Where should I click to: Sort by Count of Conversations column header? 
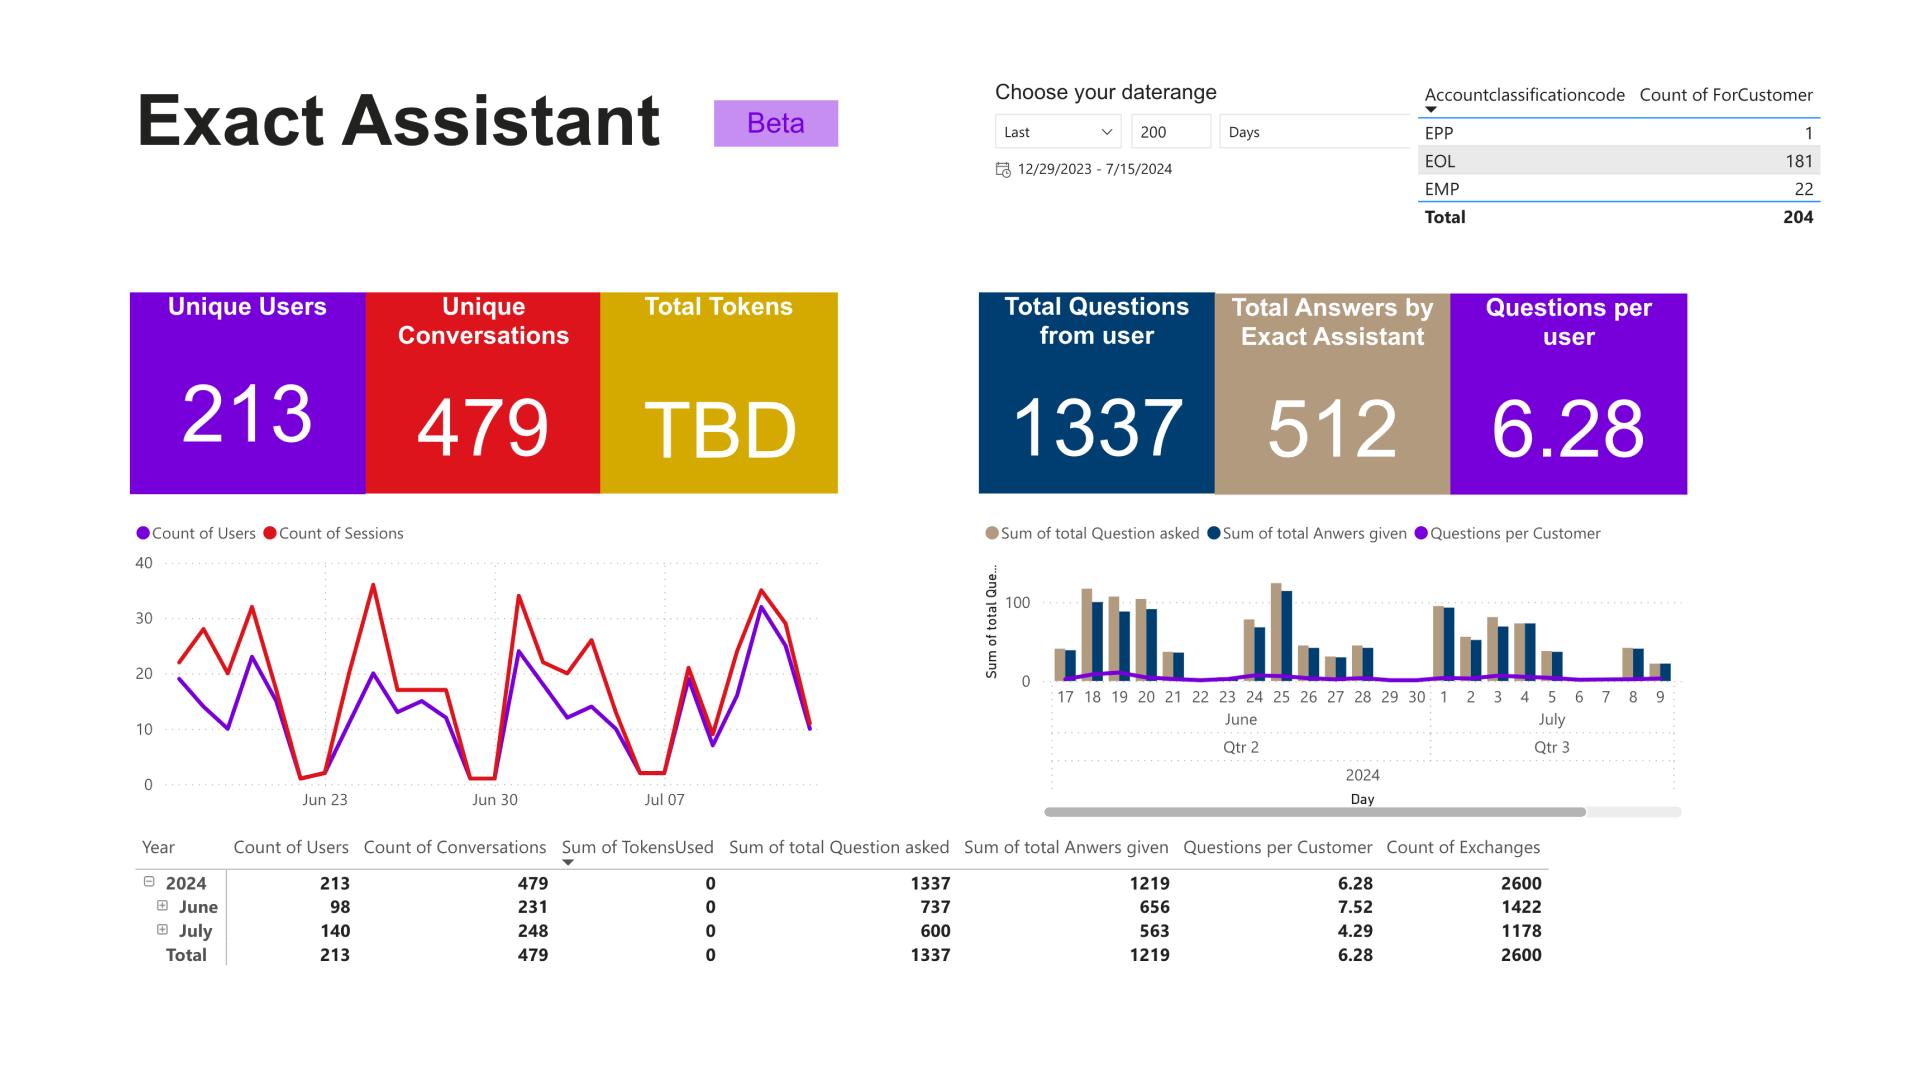coord(455,847)
